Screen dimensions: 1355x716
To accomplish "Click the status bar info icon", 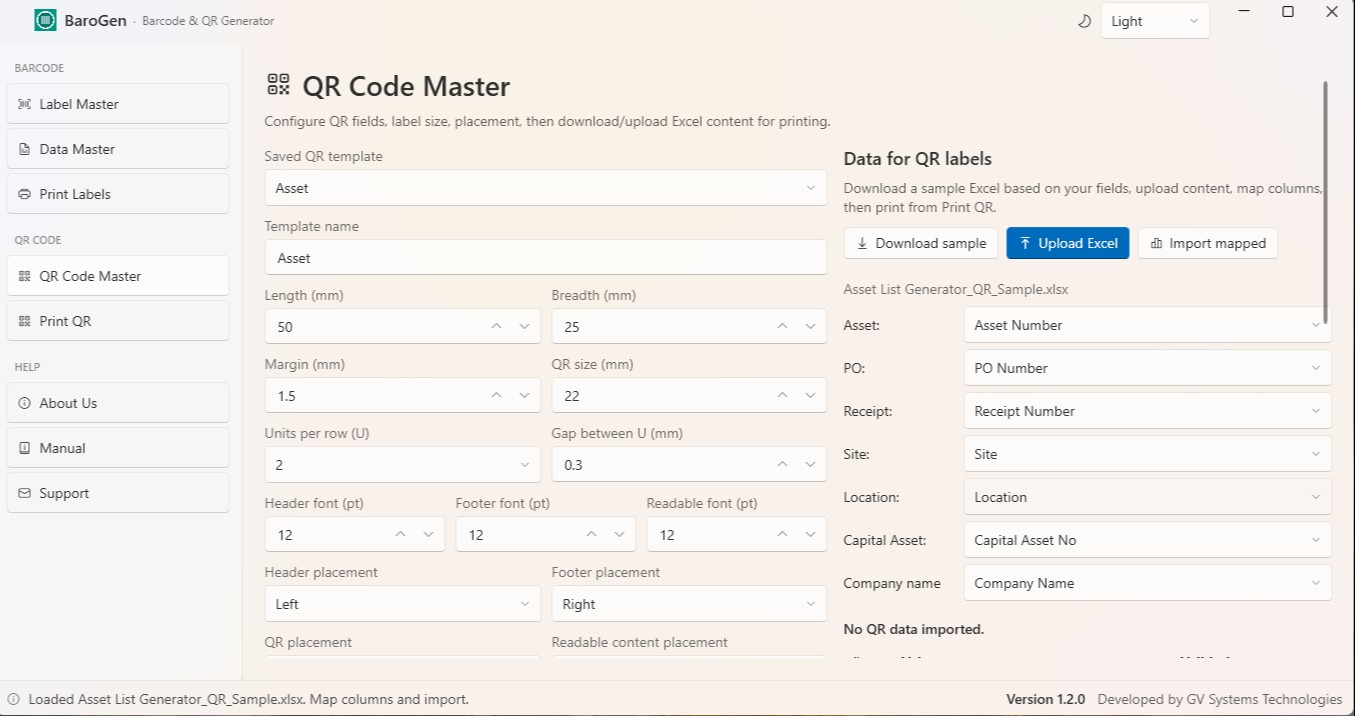I will coord(14,699).
